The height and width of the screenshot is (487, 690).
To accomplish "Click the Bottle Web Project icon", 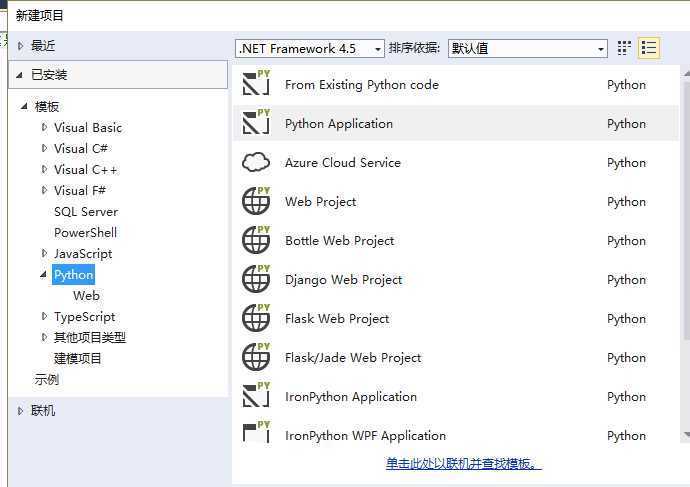I will (x=257, y=240).
